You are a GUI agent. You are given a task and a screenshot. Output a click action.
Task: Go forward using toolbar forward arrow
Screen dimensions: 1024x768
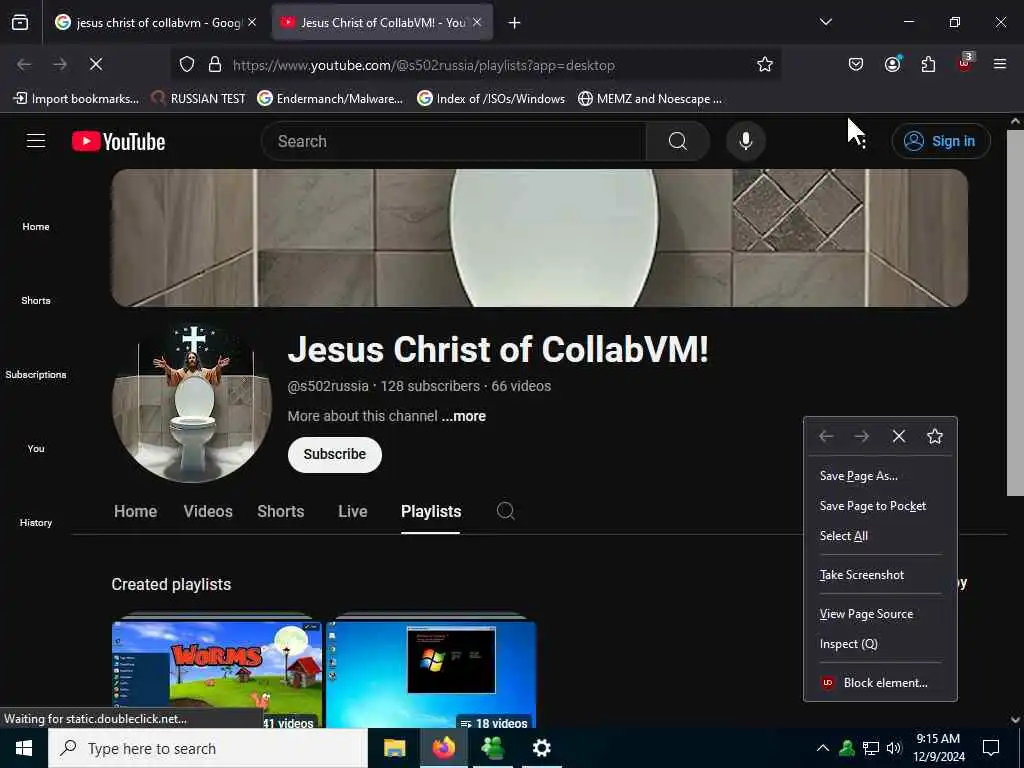pos(60,65)
